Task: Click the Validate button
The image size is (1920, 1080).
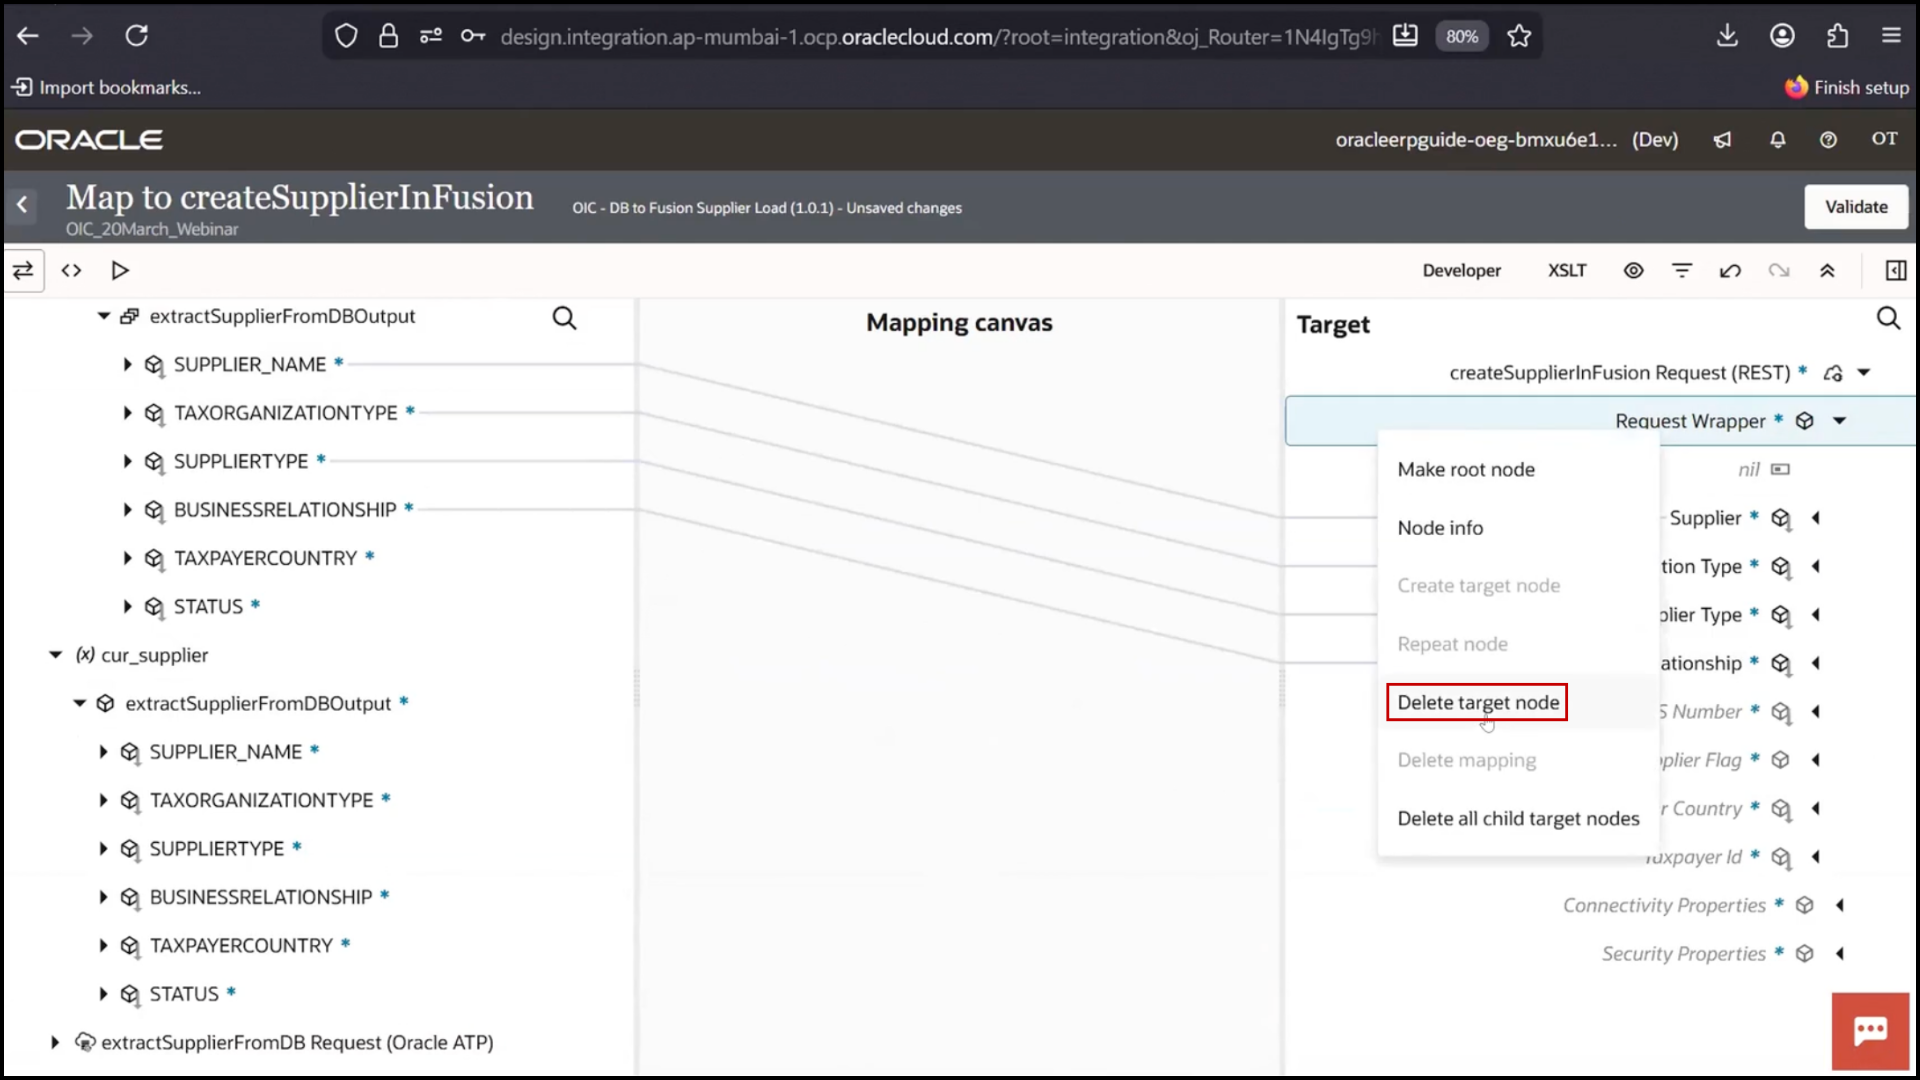Action: point(1856,207)
